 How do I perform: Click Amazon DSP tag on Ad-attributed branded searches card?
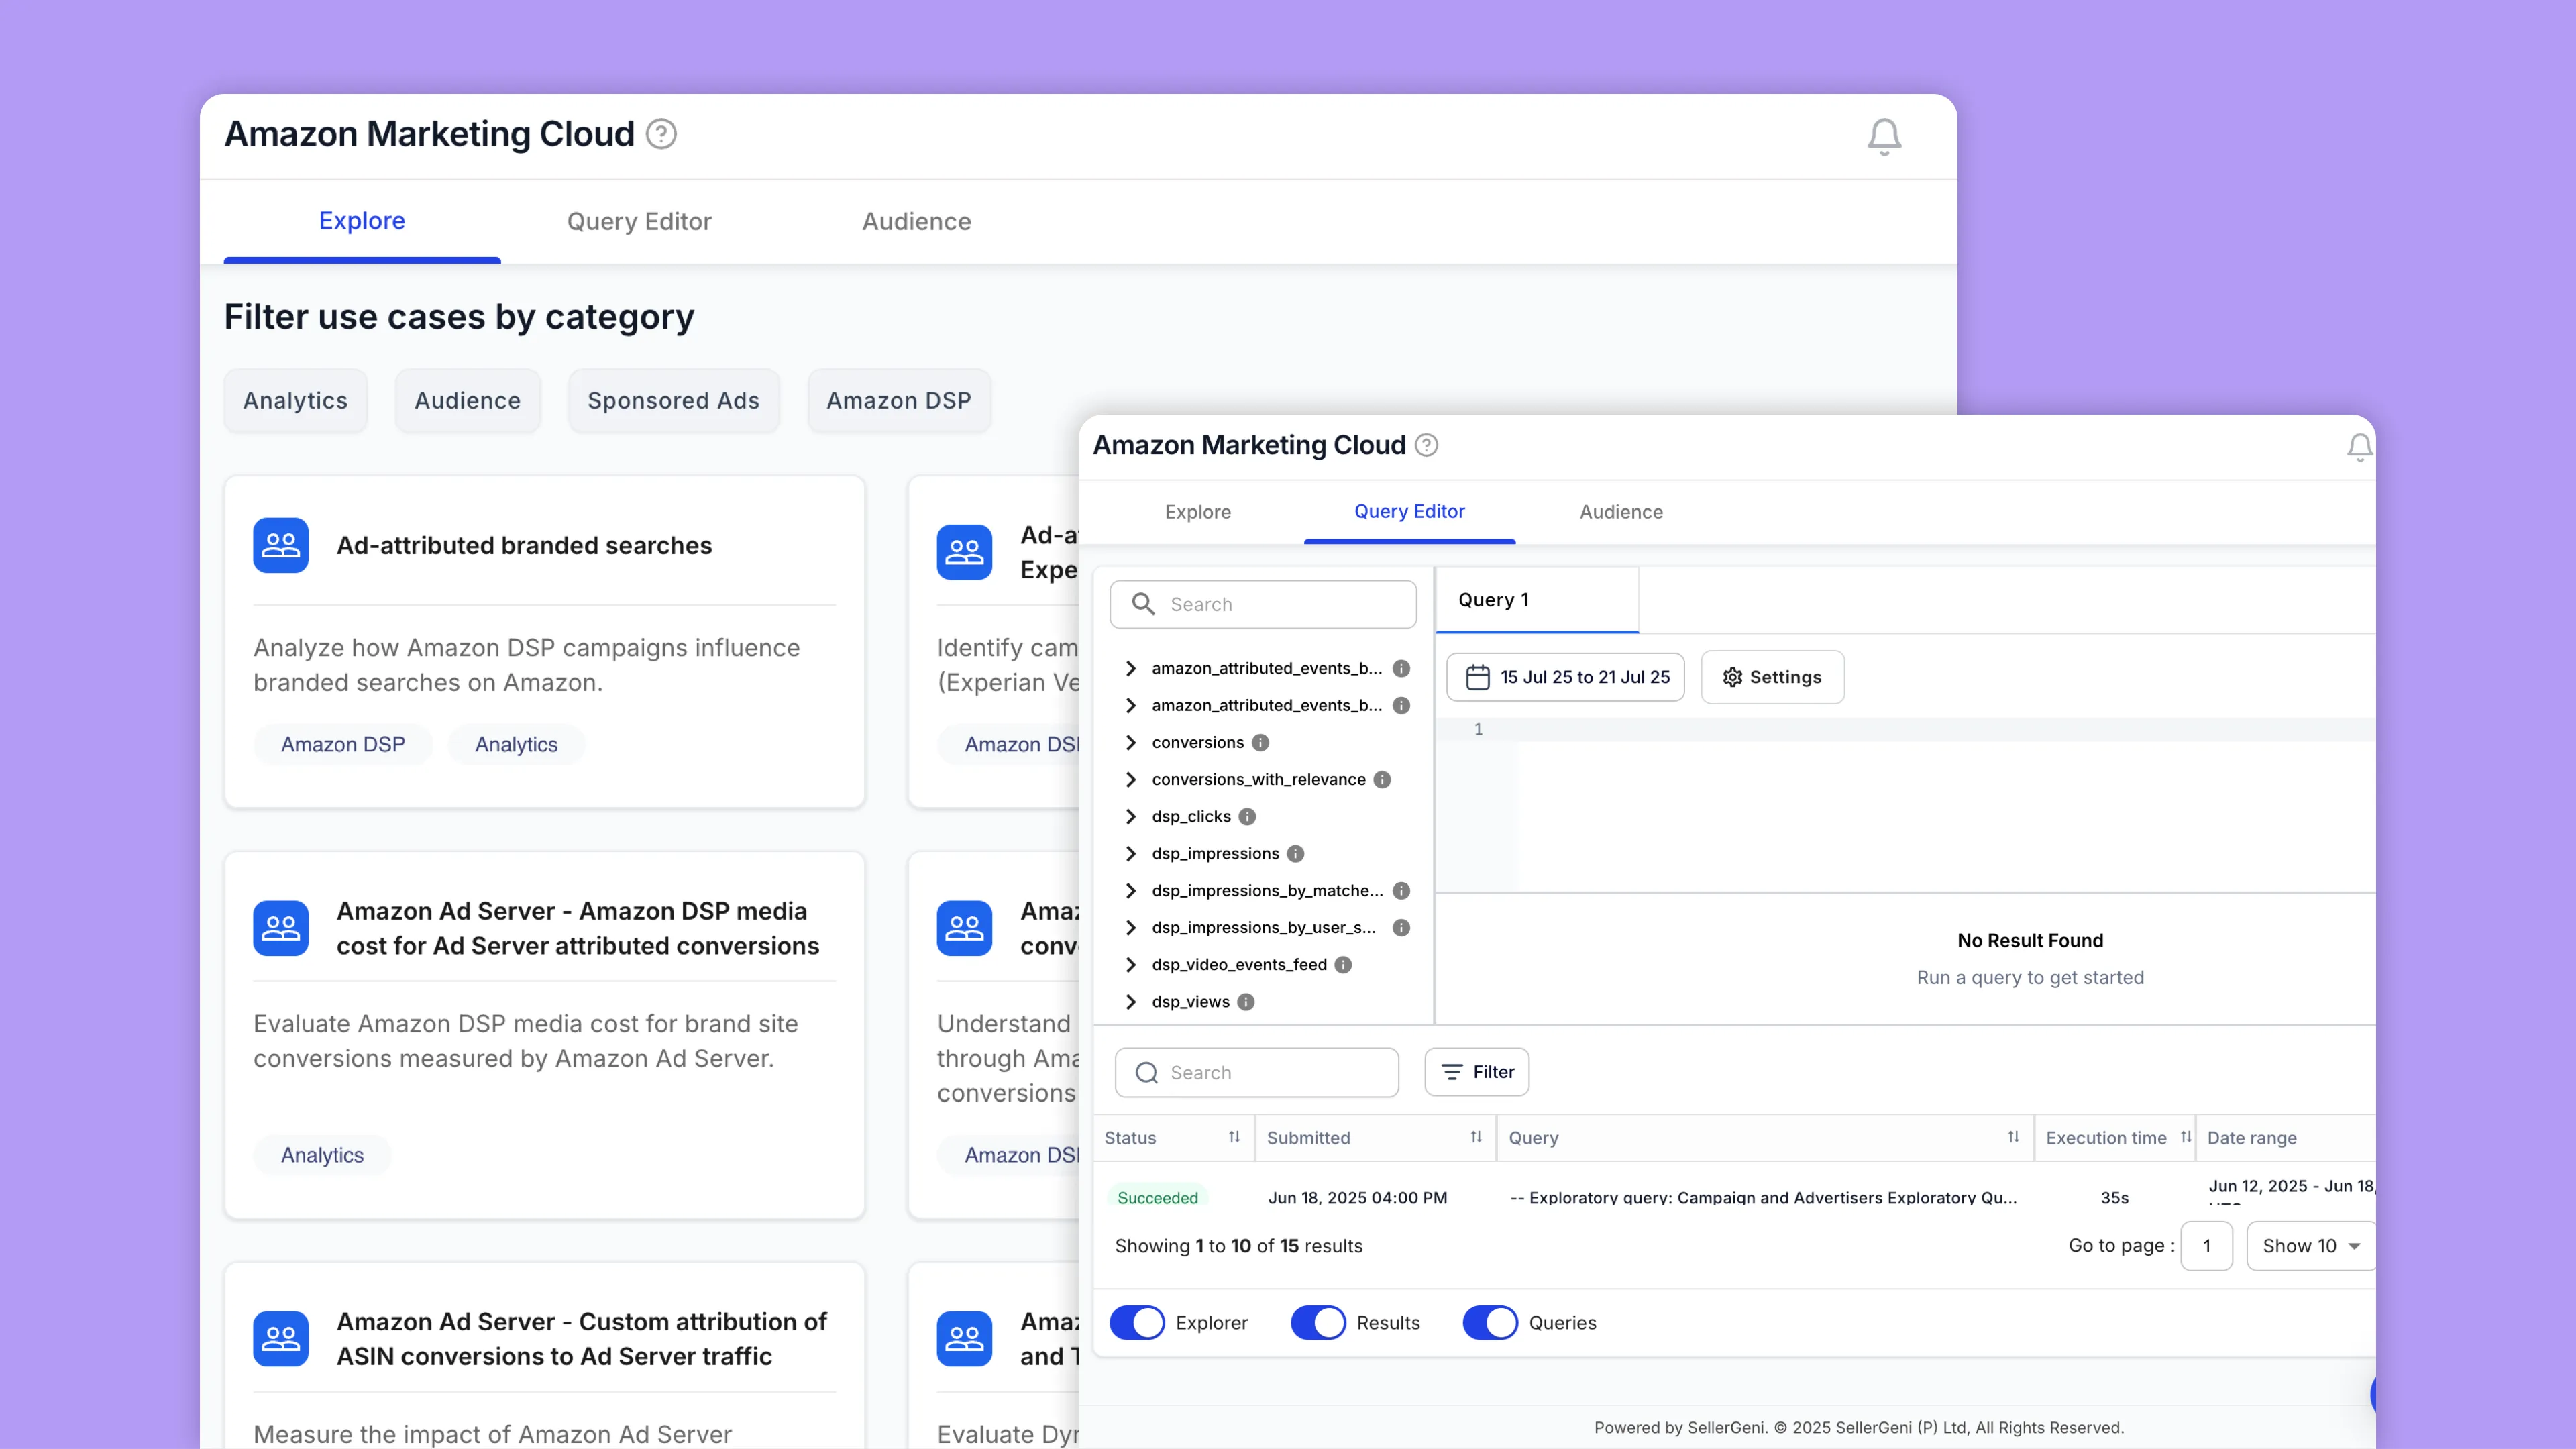pyautogui.click(x=343, y=744)
